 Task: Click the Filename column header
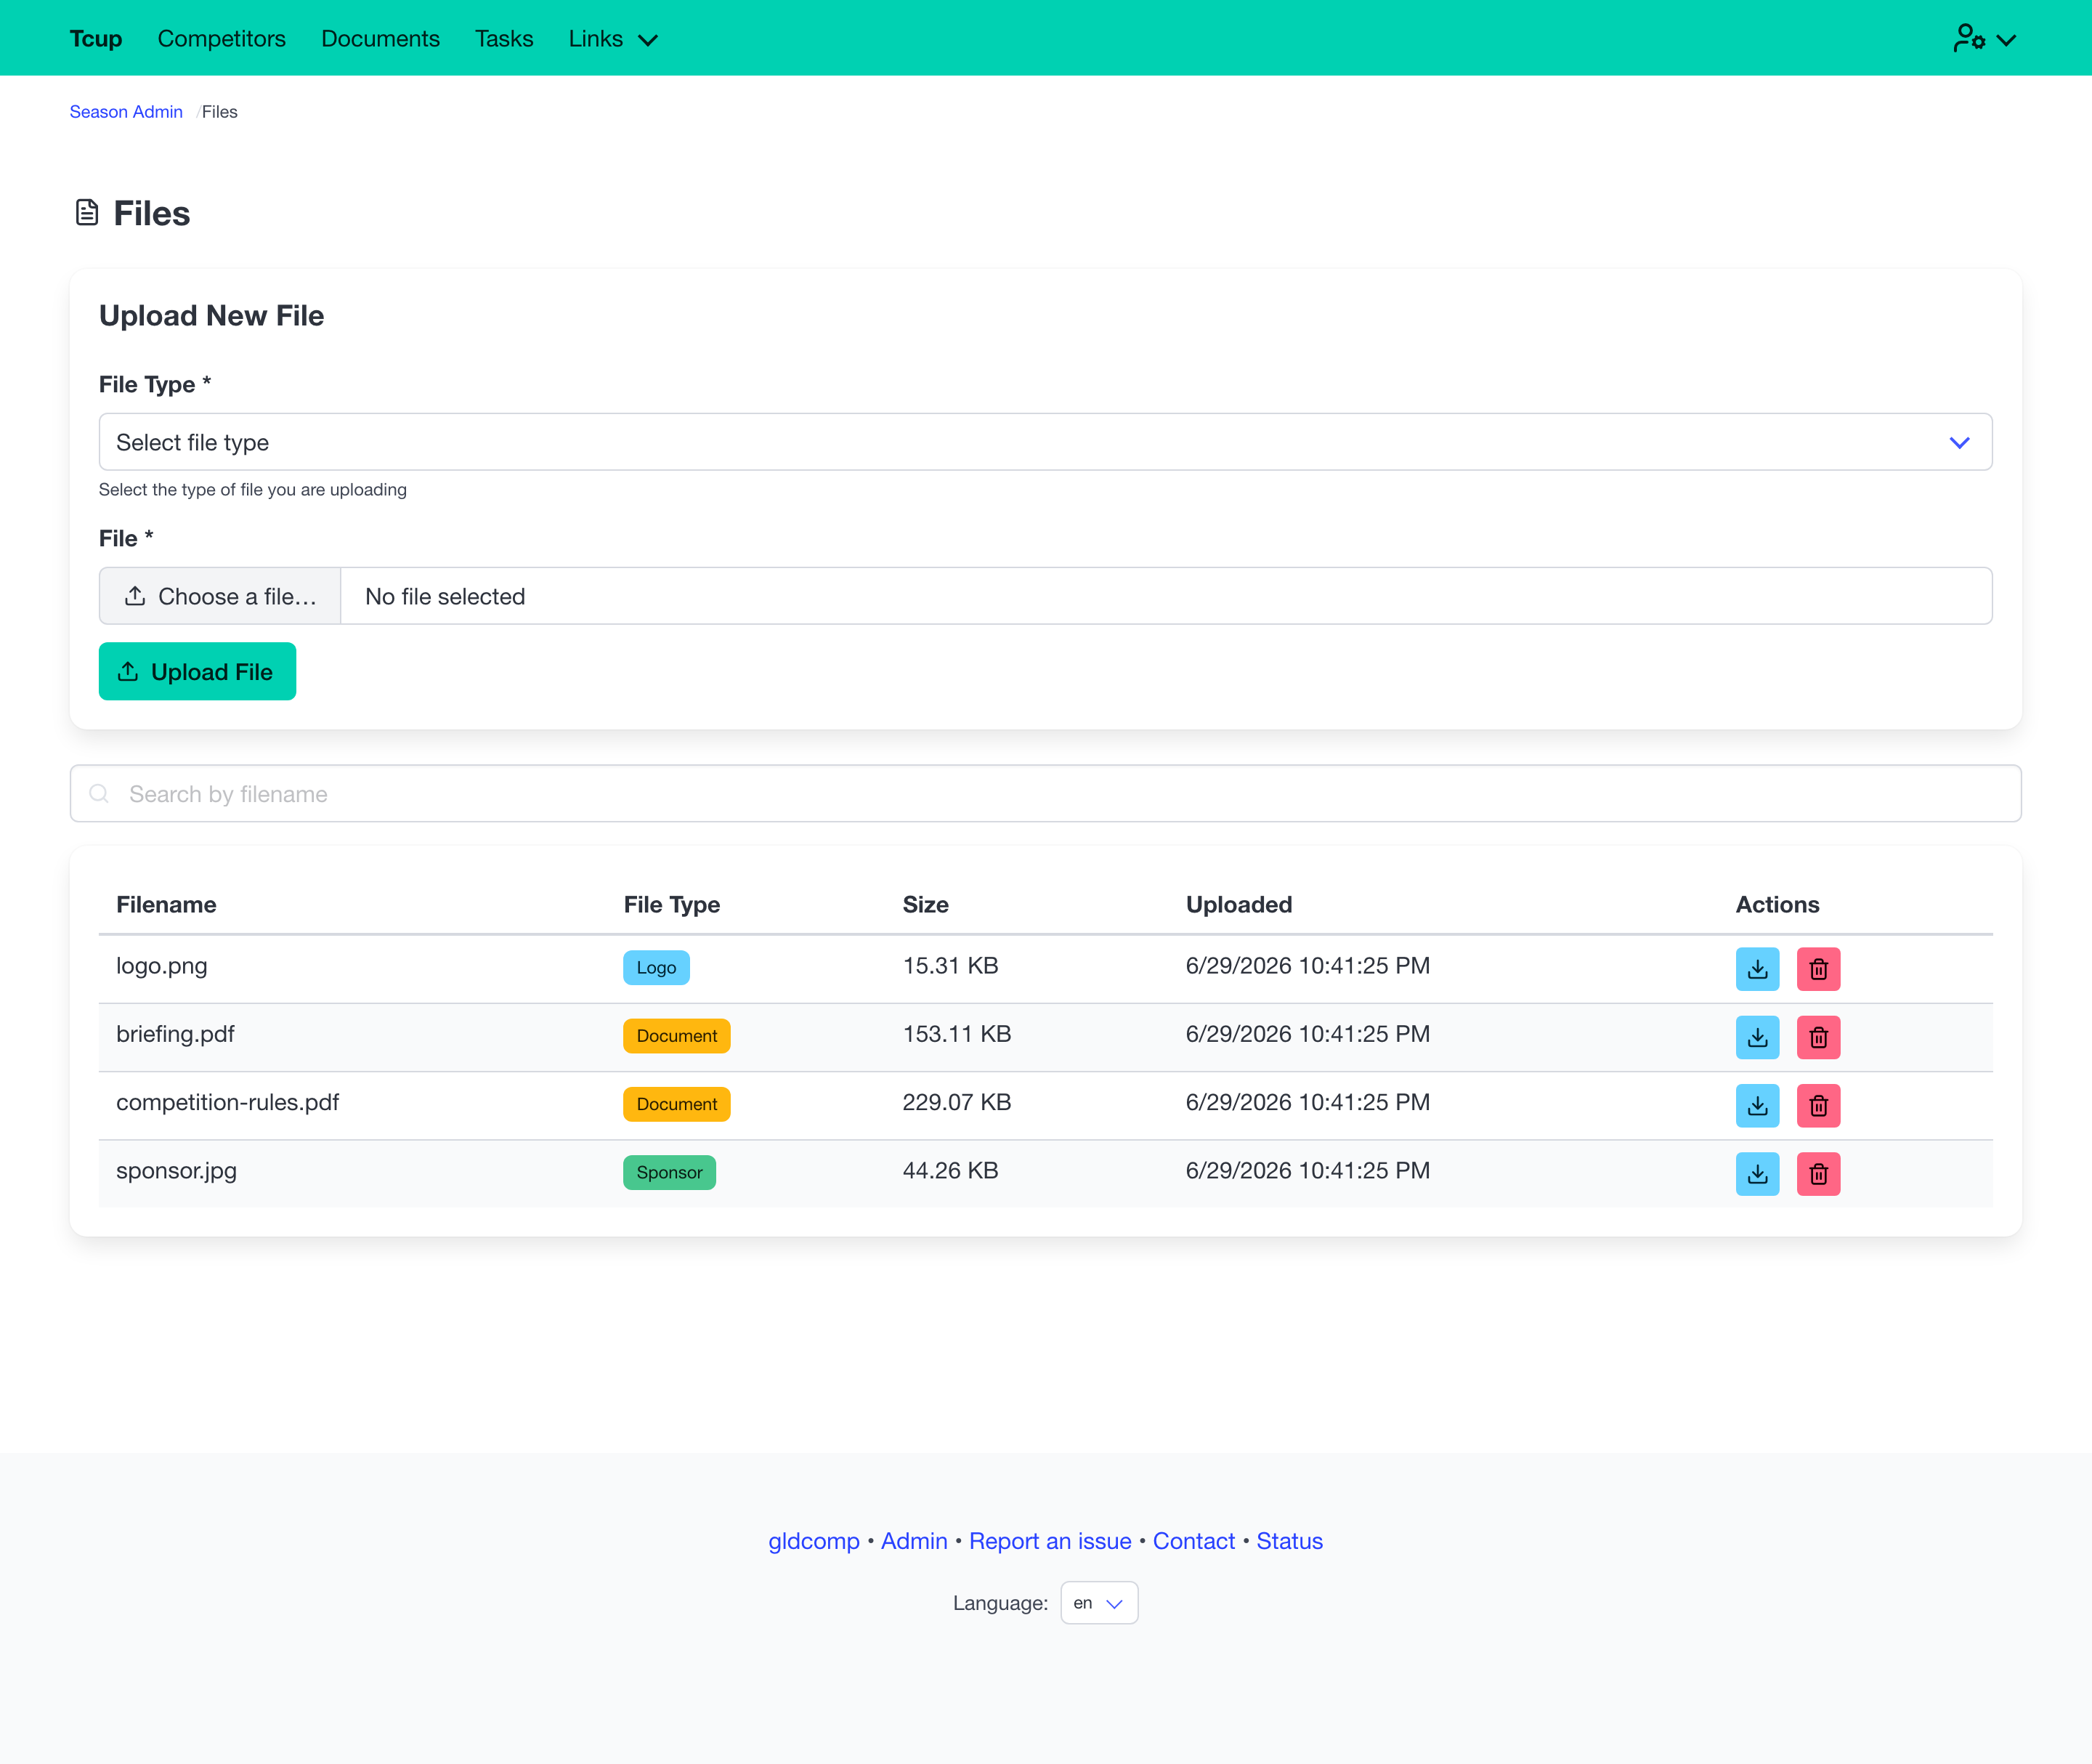[x=166, y=905]
